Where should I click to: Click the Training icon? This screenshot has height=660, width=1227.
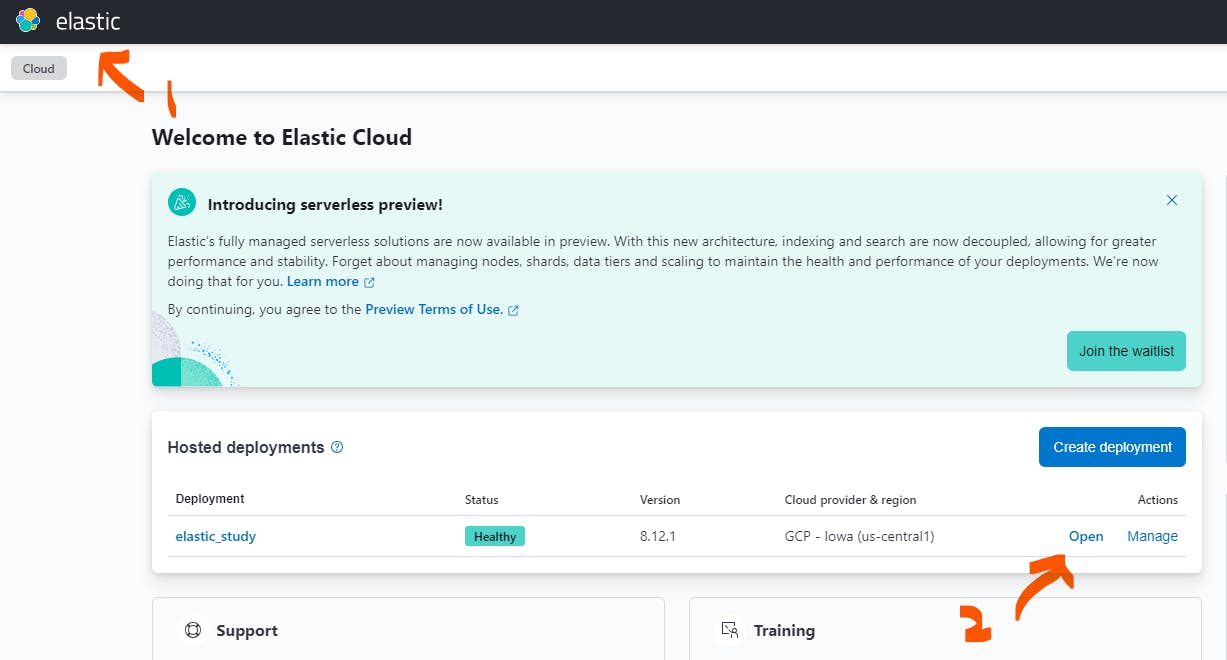[x=730, y=630]
